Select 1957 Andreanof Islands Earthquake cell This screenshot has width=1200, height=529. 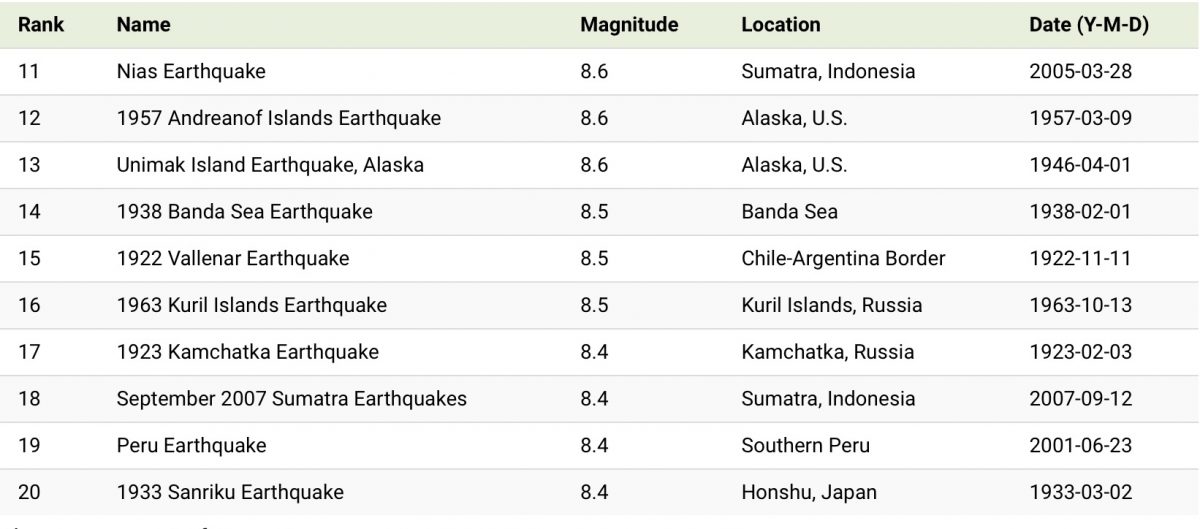pos(278,118)
